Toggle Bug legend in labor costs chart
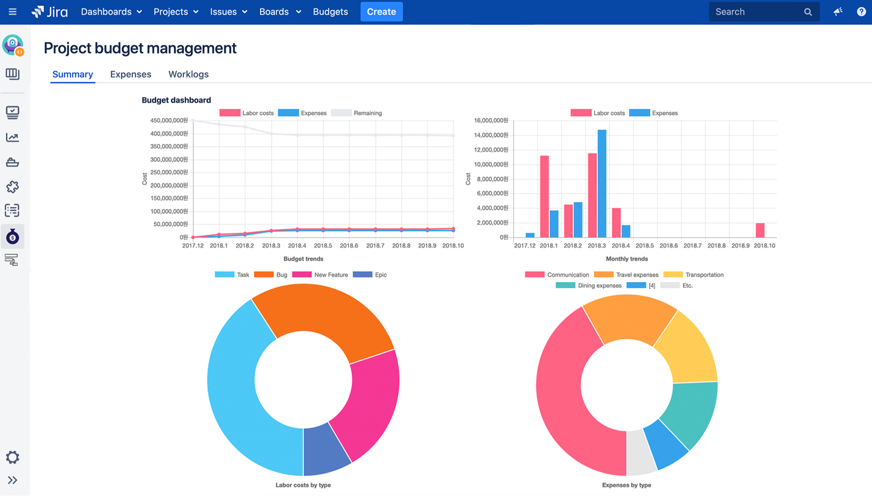Viewport: 872px width, 496px height. click(x=271, y=274)
